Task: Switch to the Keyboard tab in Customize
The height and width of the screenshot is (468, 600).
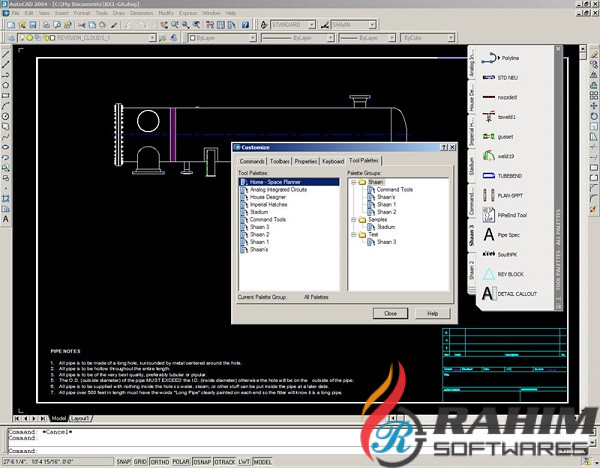Action: tap(333, 161)
